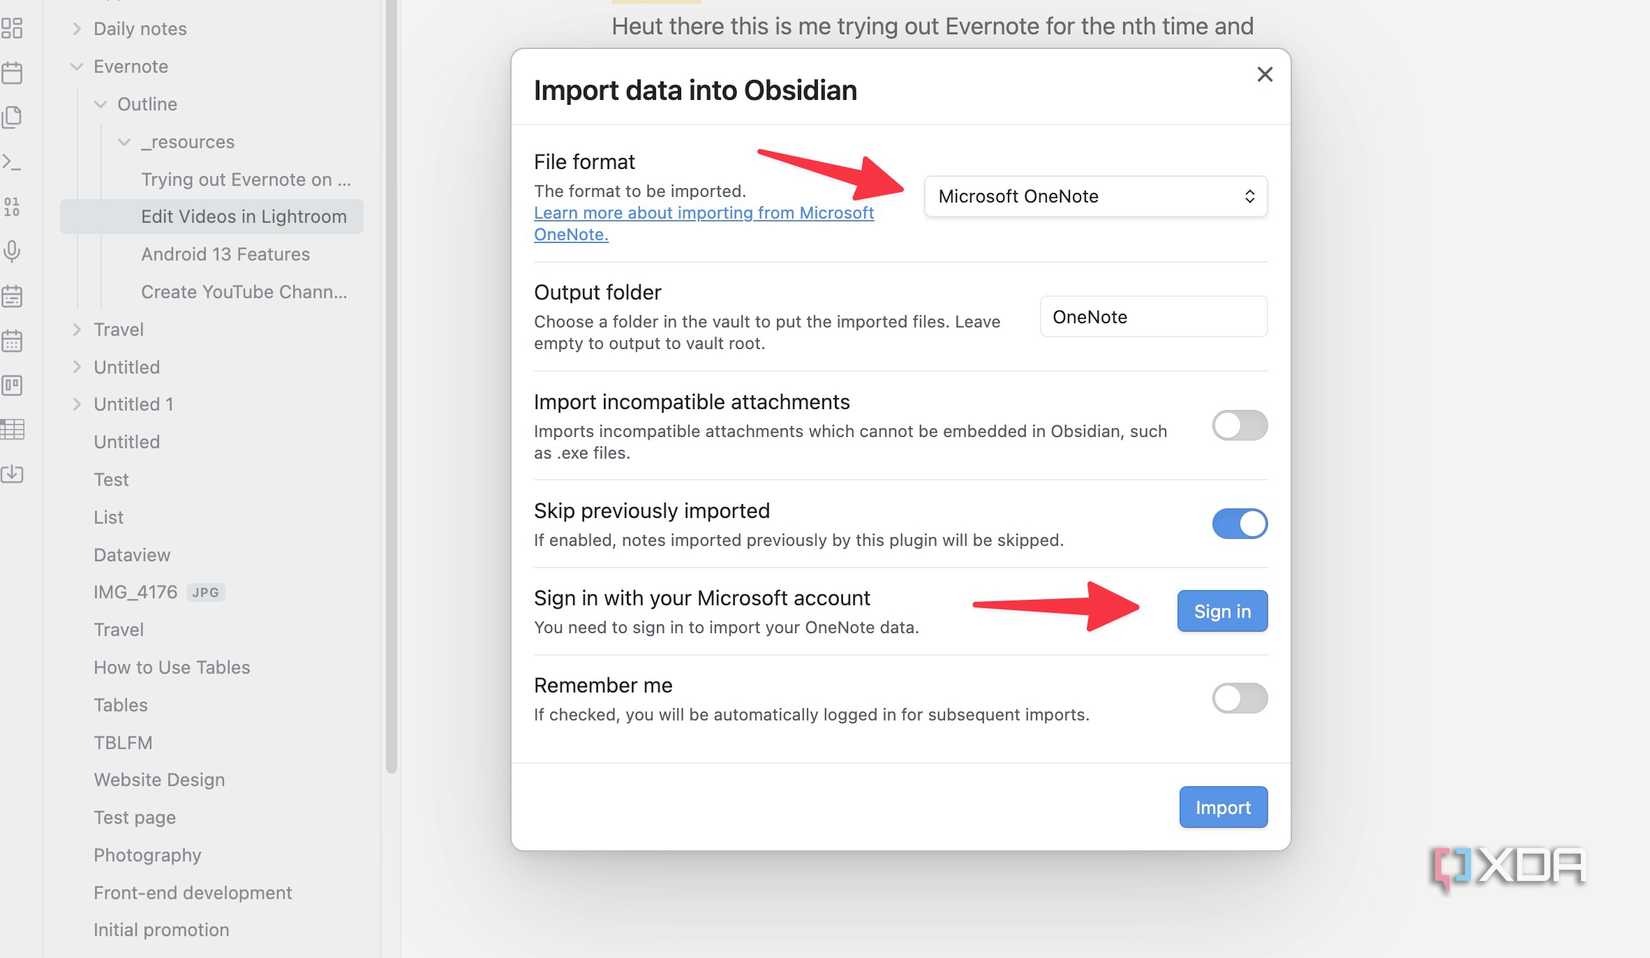This screenshot has width=1650, height=958.
Task: Start the audio recorder from the microphone icon
Action: pyautogui.click(x=13, y=251)
